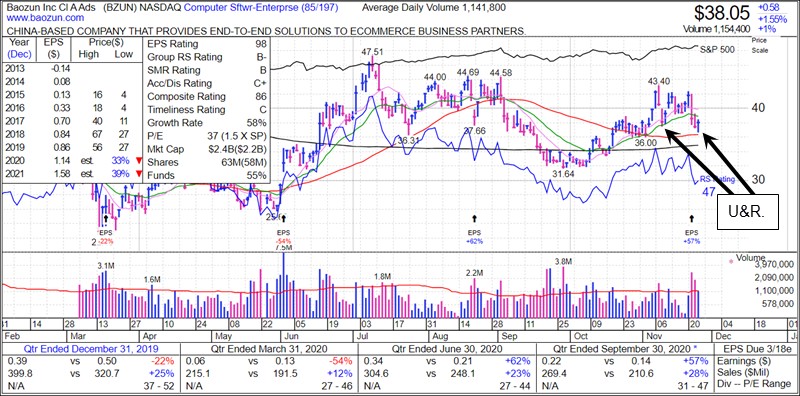Click the Composite Rating 86 row
800x396 pixels.
pos(207,96)
